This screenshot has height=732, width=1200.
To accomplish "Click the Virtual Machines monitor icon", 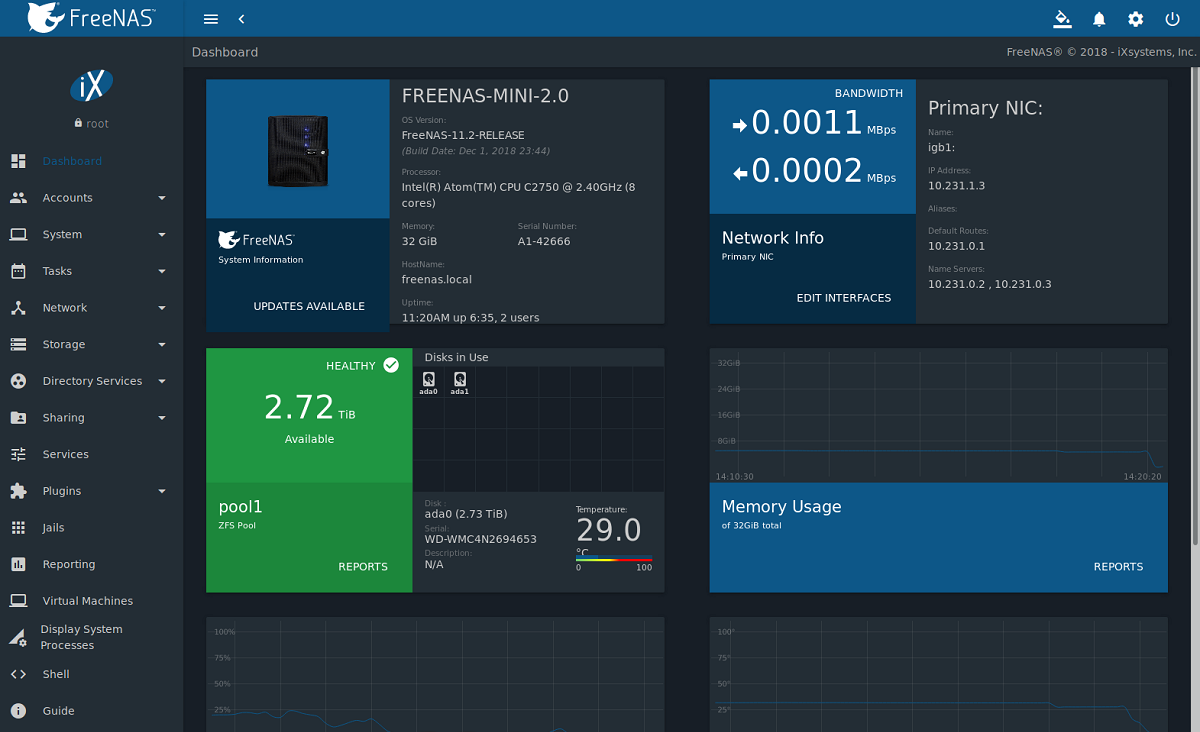I will pos(18,601).
